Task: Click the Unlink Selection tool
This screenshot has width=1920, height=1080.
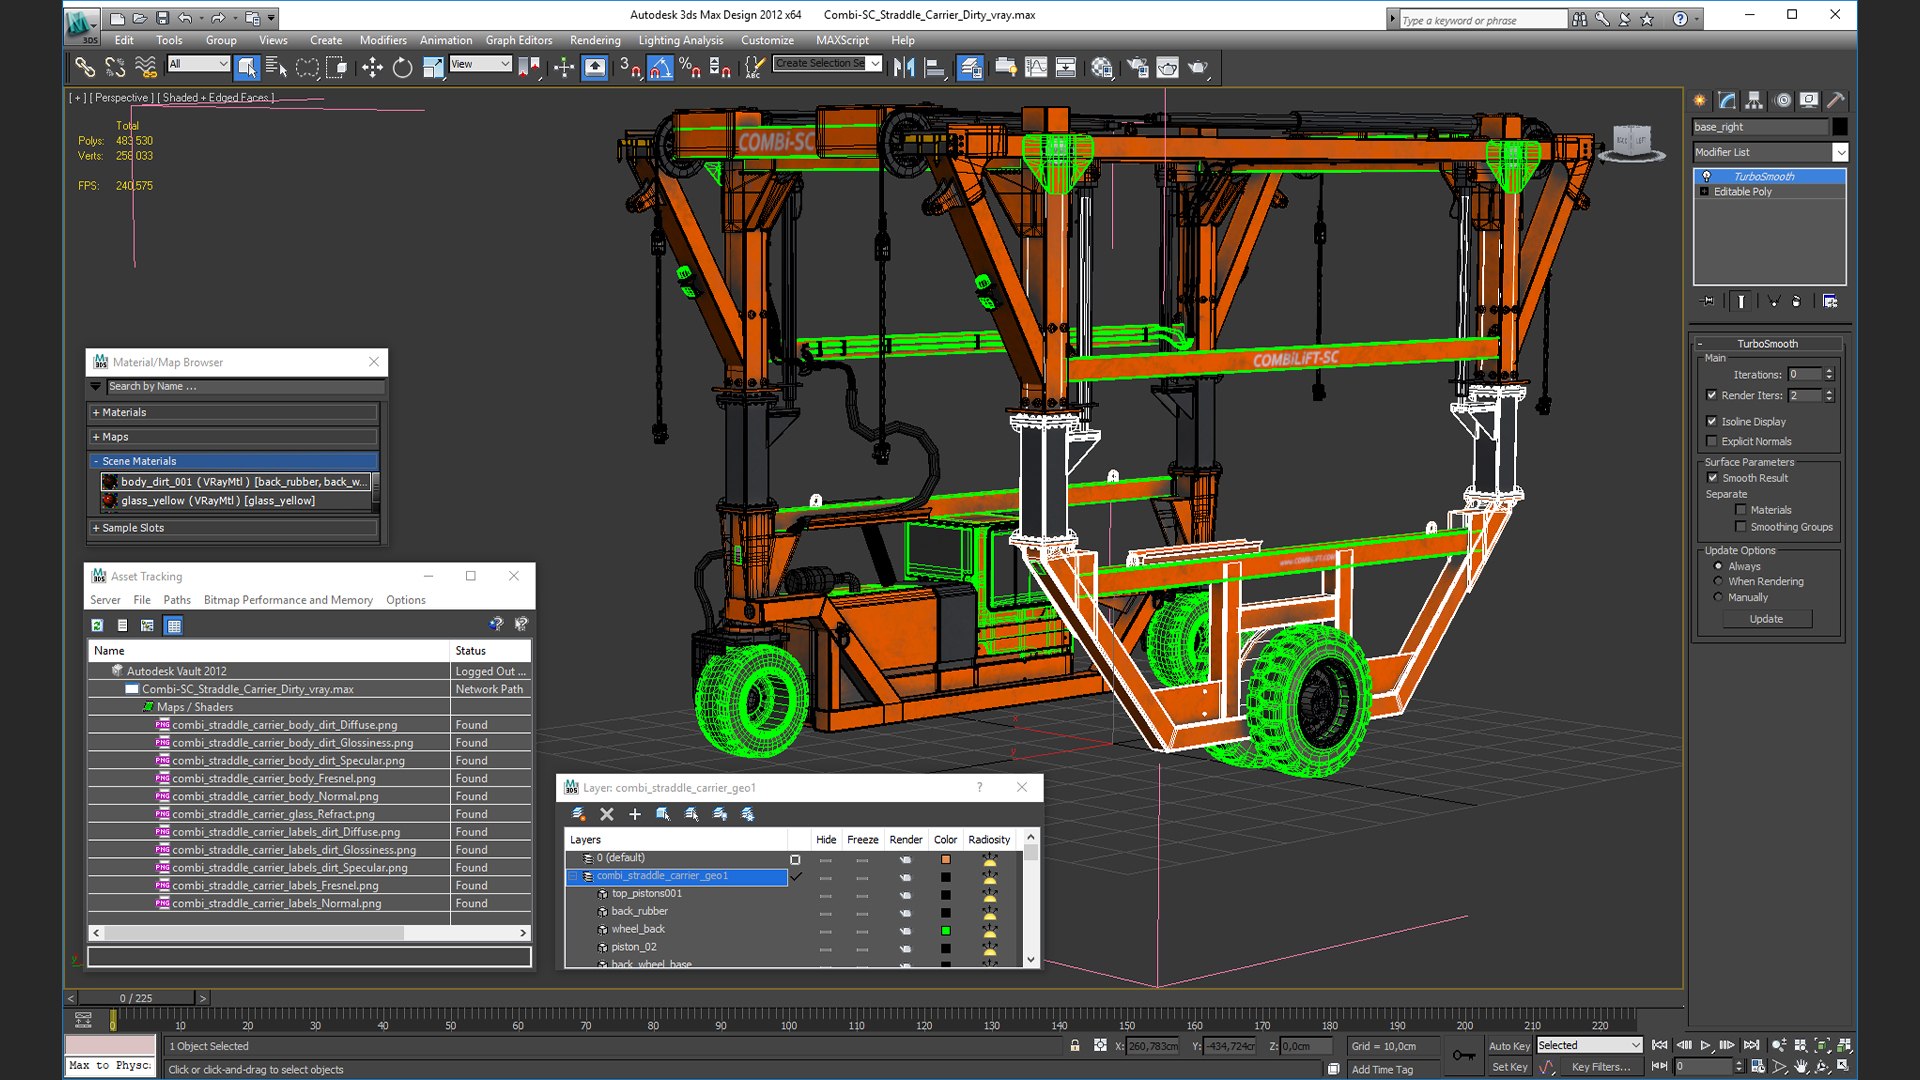Action: click(115, 67)
